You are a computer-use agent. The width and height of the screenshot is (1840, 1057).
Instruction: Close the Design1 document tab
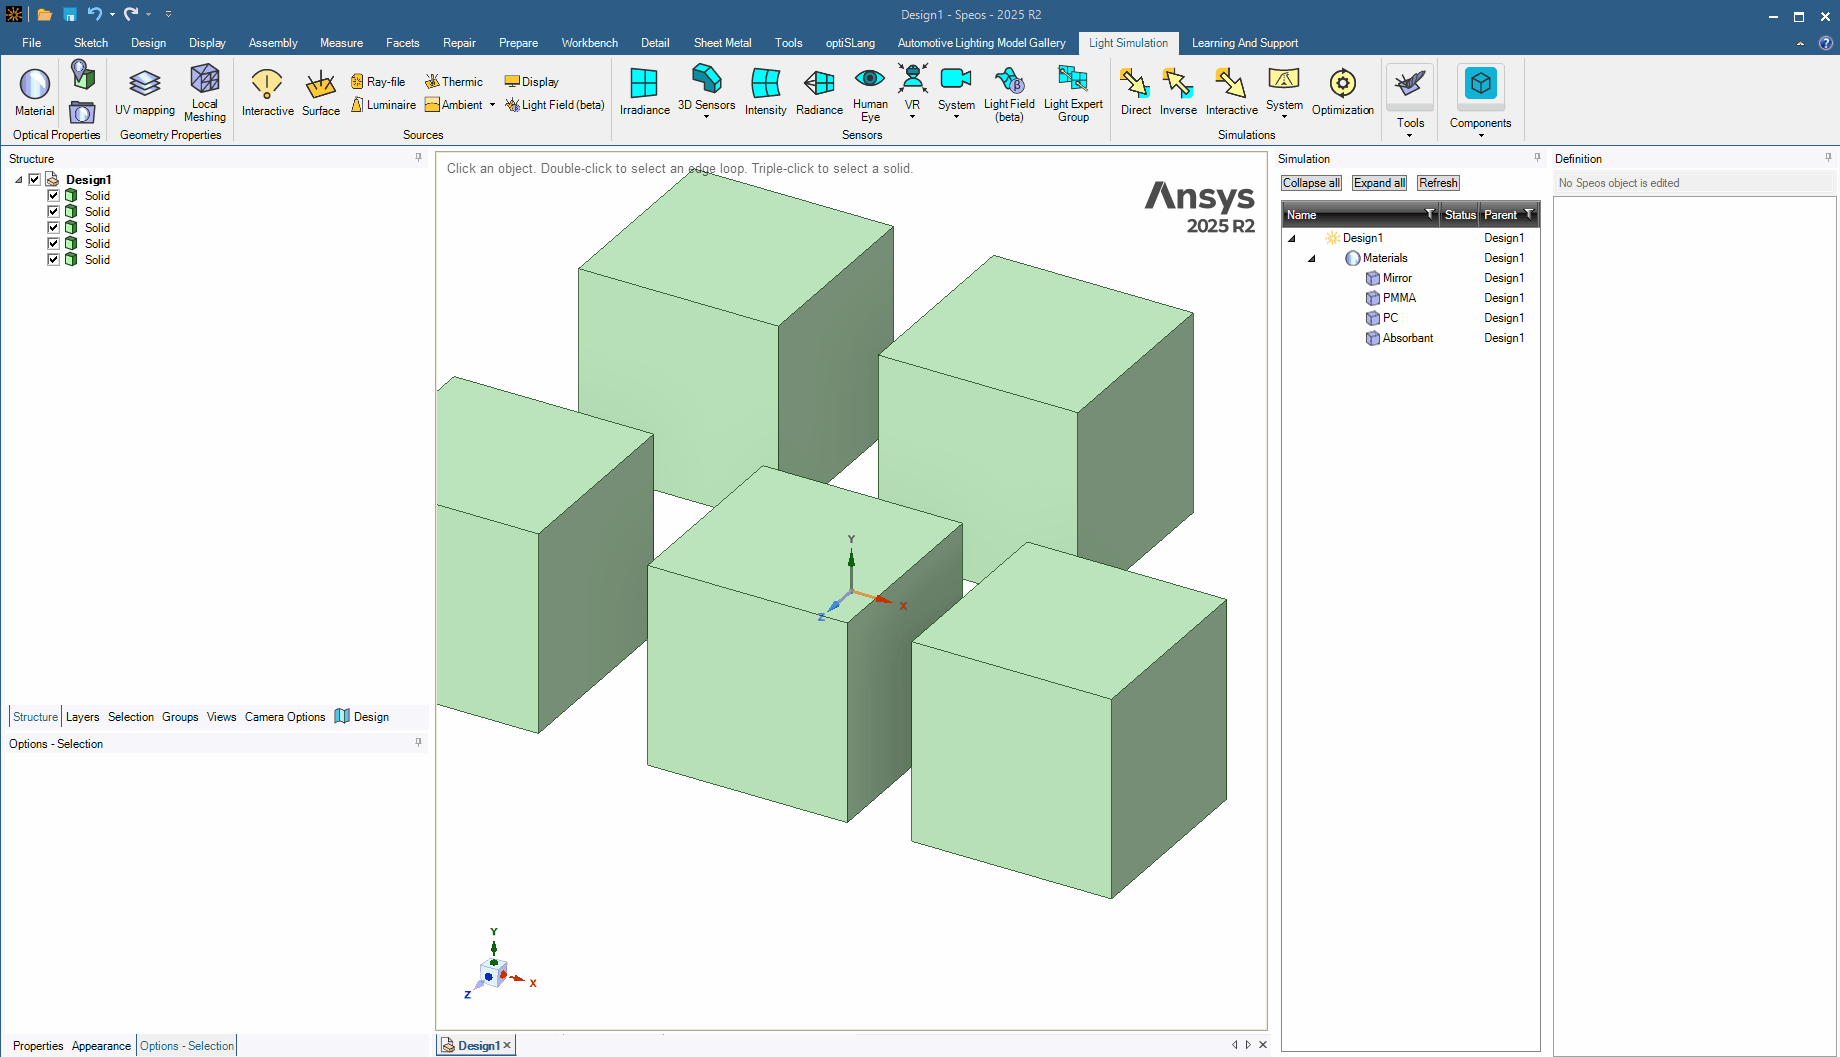coord(507,1045)
